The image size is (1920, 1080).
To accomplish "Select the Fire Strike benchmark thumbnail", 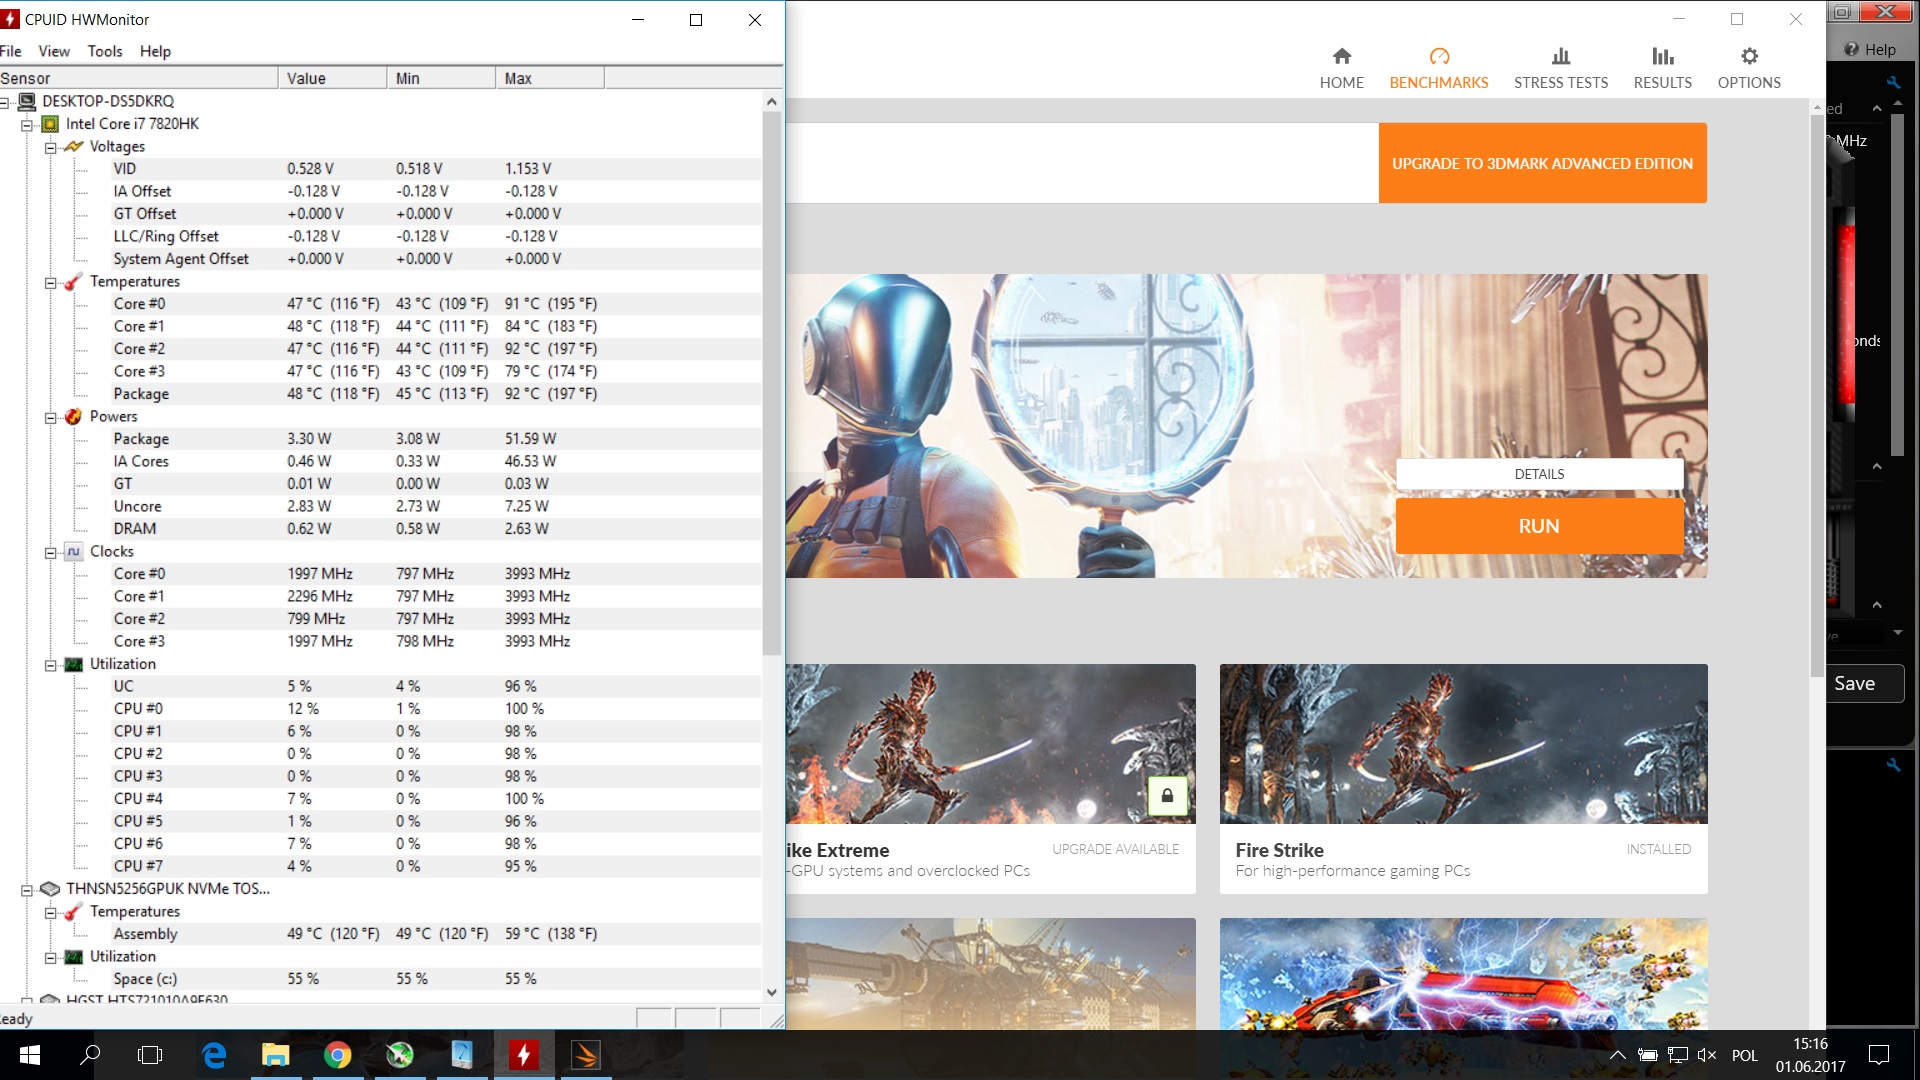I will tap(1462, 744).
